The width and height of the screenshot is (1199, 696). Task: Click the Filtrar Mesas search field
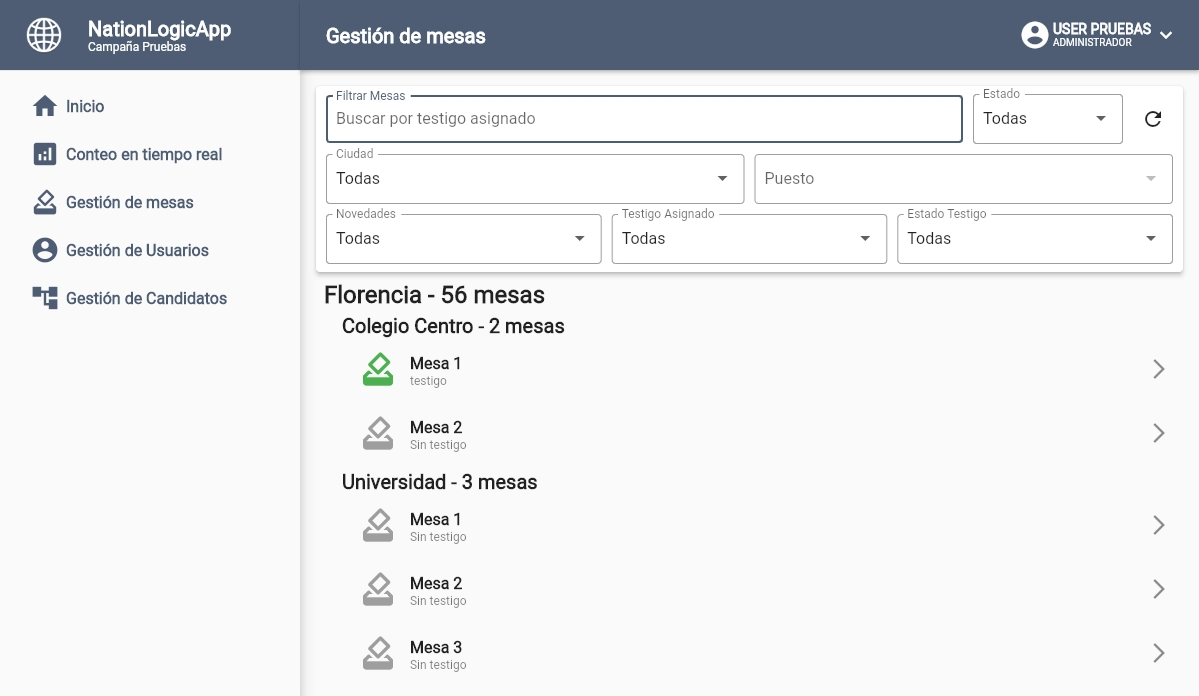point(643,118)
